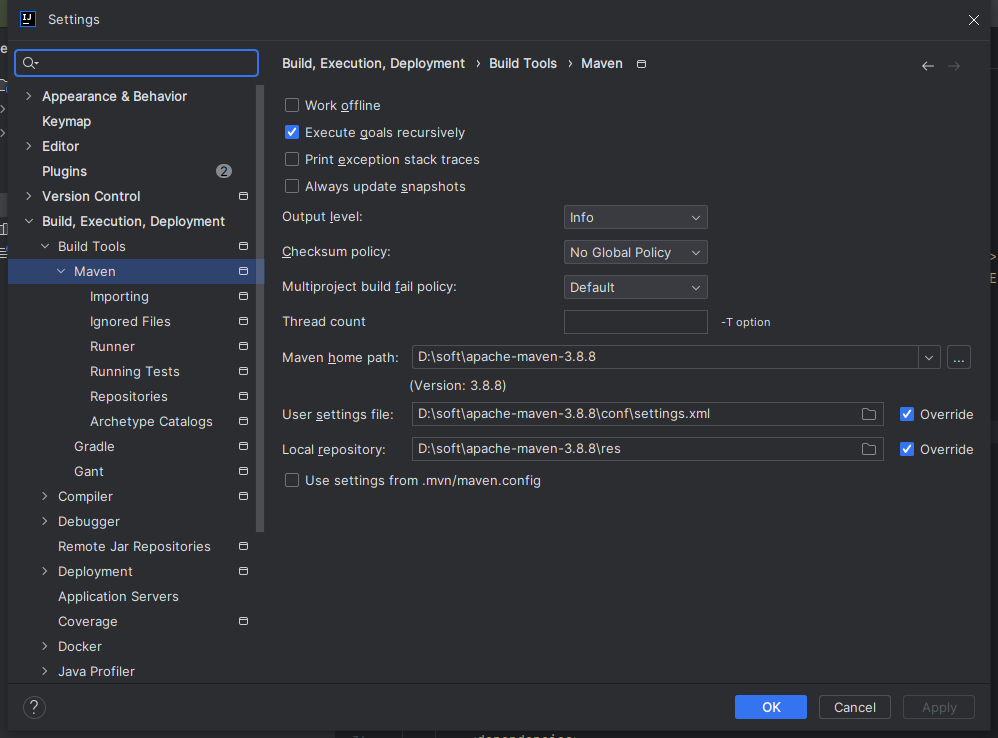Click the Local repository path field
This screenshot has height=738, width=998.
point(647,449)
